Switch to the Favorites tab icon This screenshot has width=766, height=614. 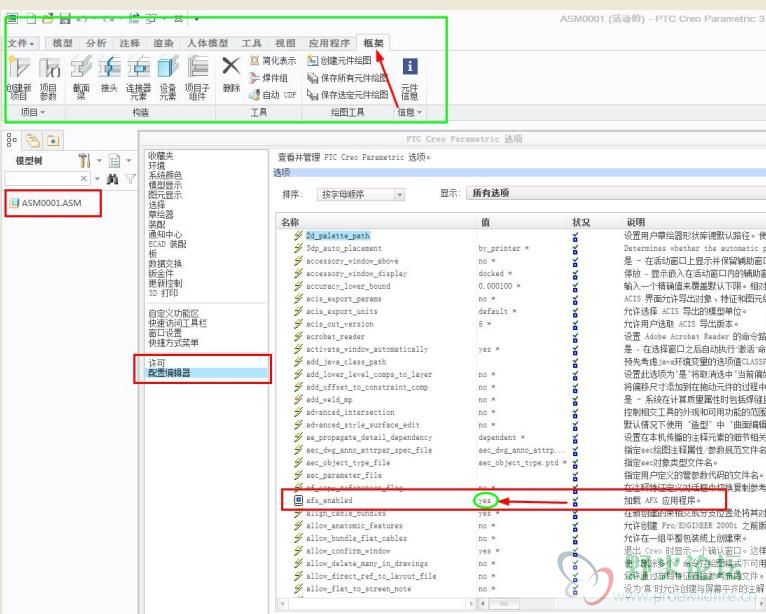pos(53,141)
